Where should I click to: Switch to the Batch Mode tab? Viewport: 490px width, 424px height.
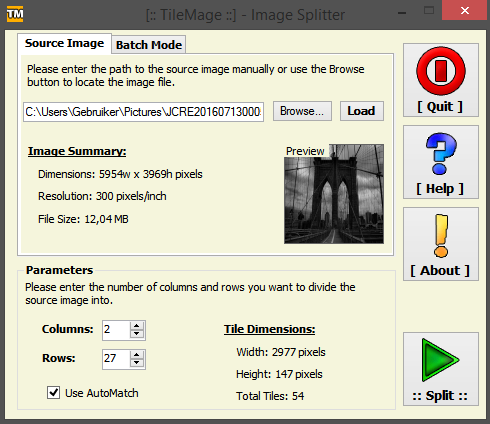pyautogui.click(x=149, y=45)
